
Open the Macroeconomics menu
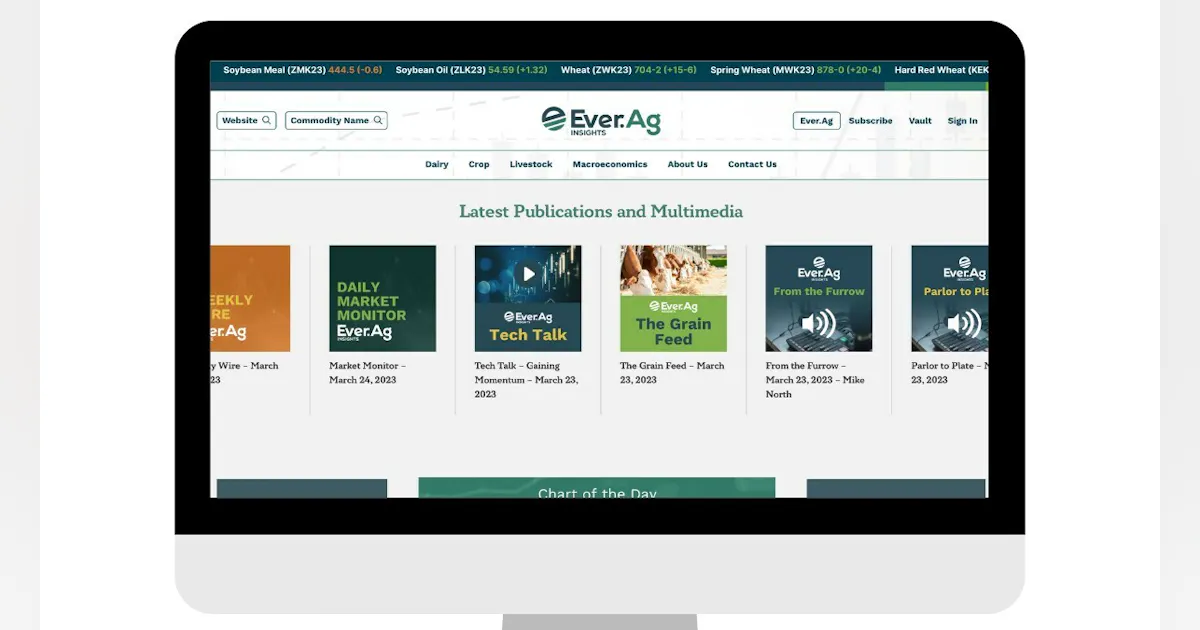(x=610, y=164)
